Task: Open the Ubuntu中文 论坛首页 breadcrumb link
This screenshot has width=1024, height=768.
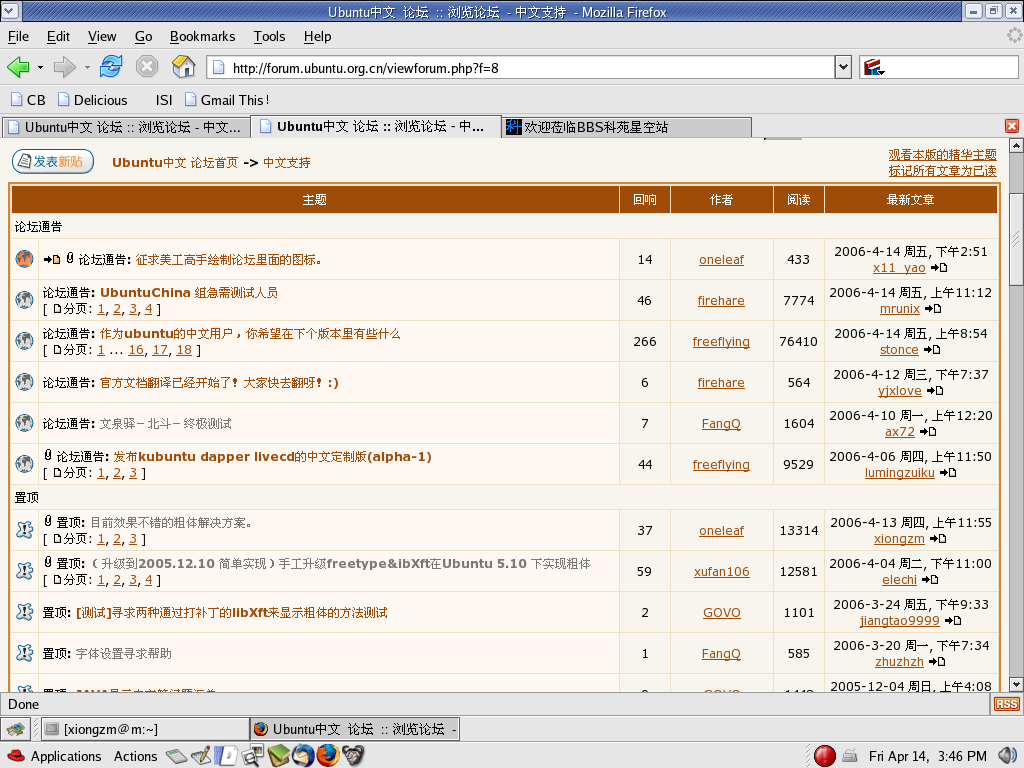Action: 175,163
